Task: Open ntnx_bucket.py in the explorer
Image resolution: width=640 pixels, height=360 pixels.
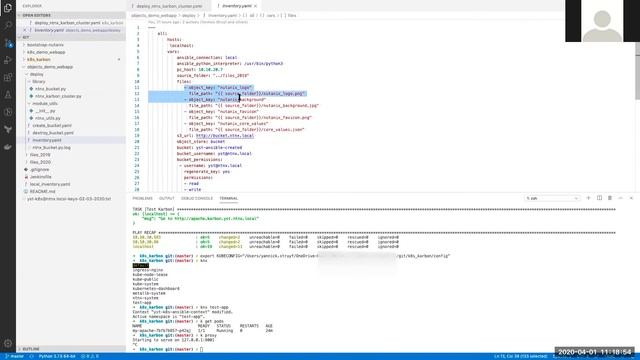Action: click(50, 89)
